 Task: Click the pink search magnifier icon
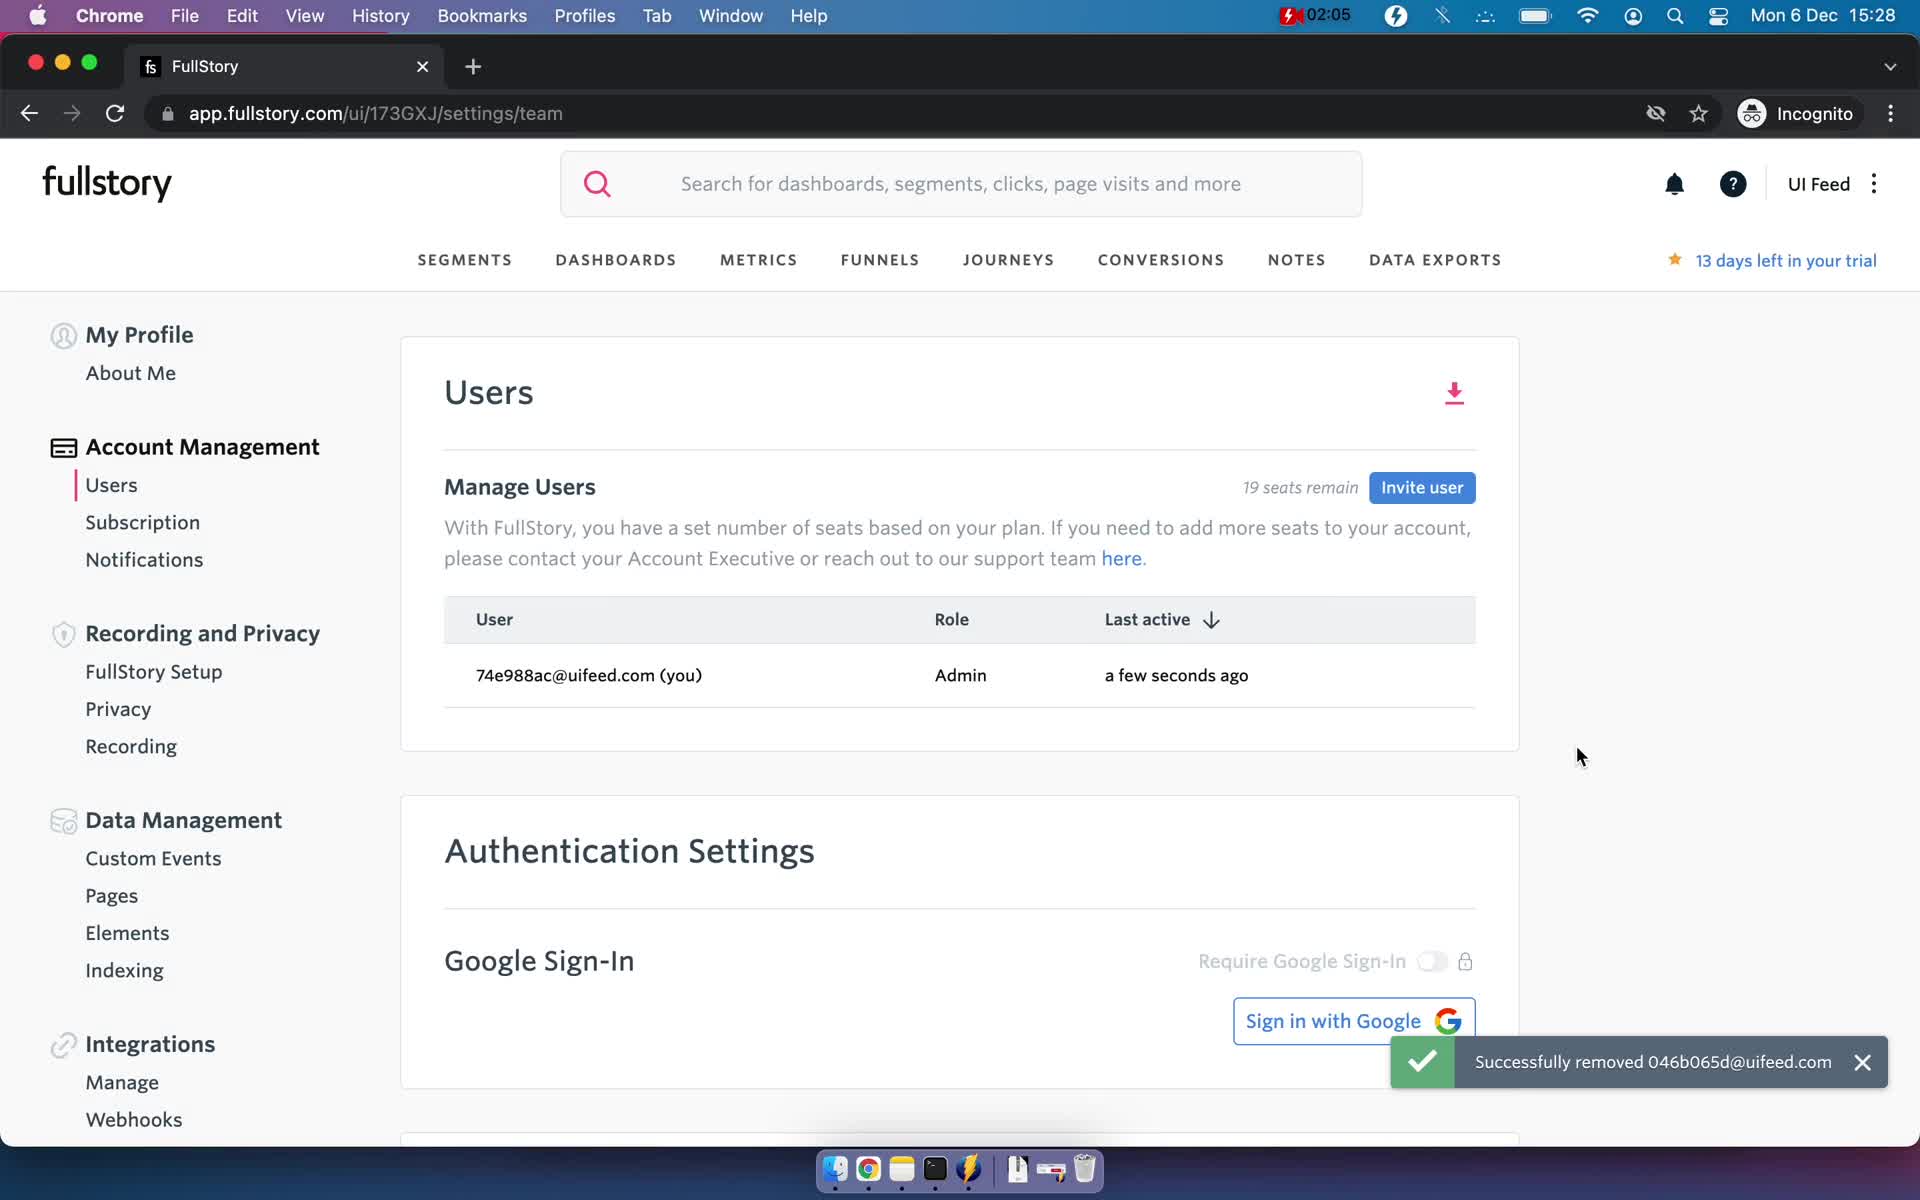[x=597, y=184]
